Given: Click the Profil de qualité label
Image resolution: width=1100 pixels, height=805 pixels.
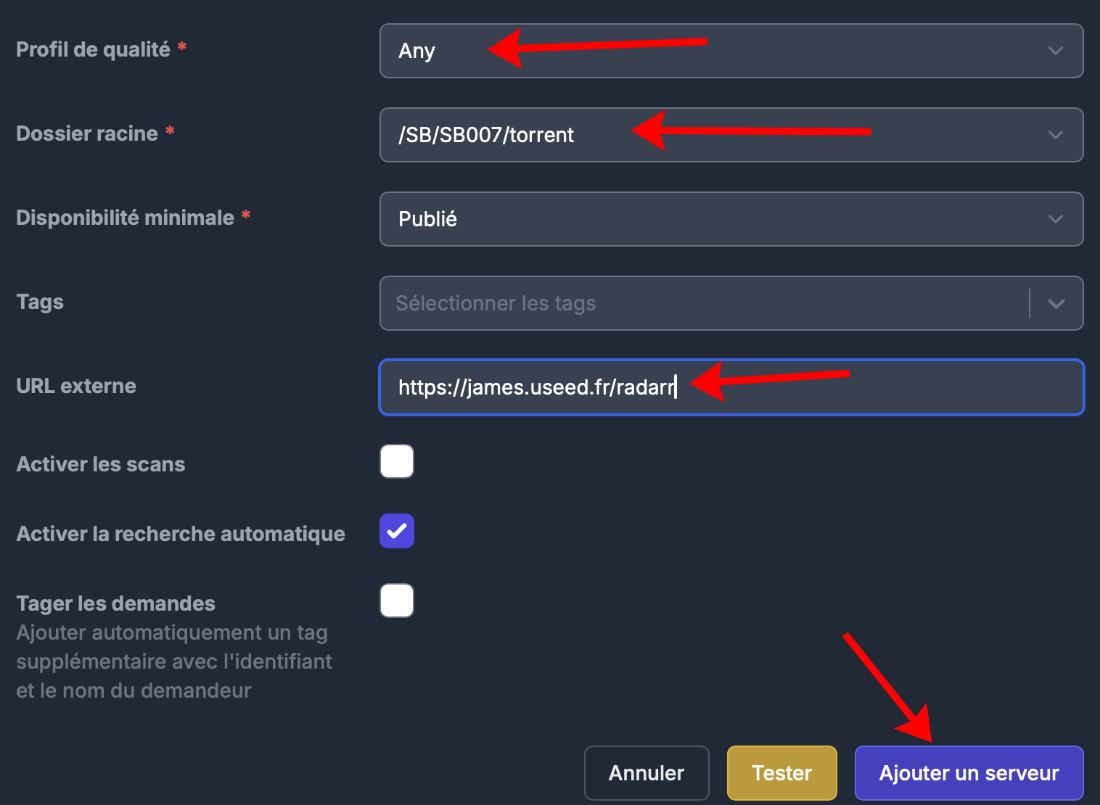Looking at the screenshot, I should click(x=93, y=49).
